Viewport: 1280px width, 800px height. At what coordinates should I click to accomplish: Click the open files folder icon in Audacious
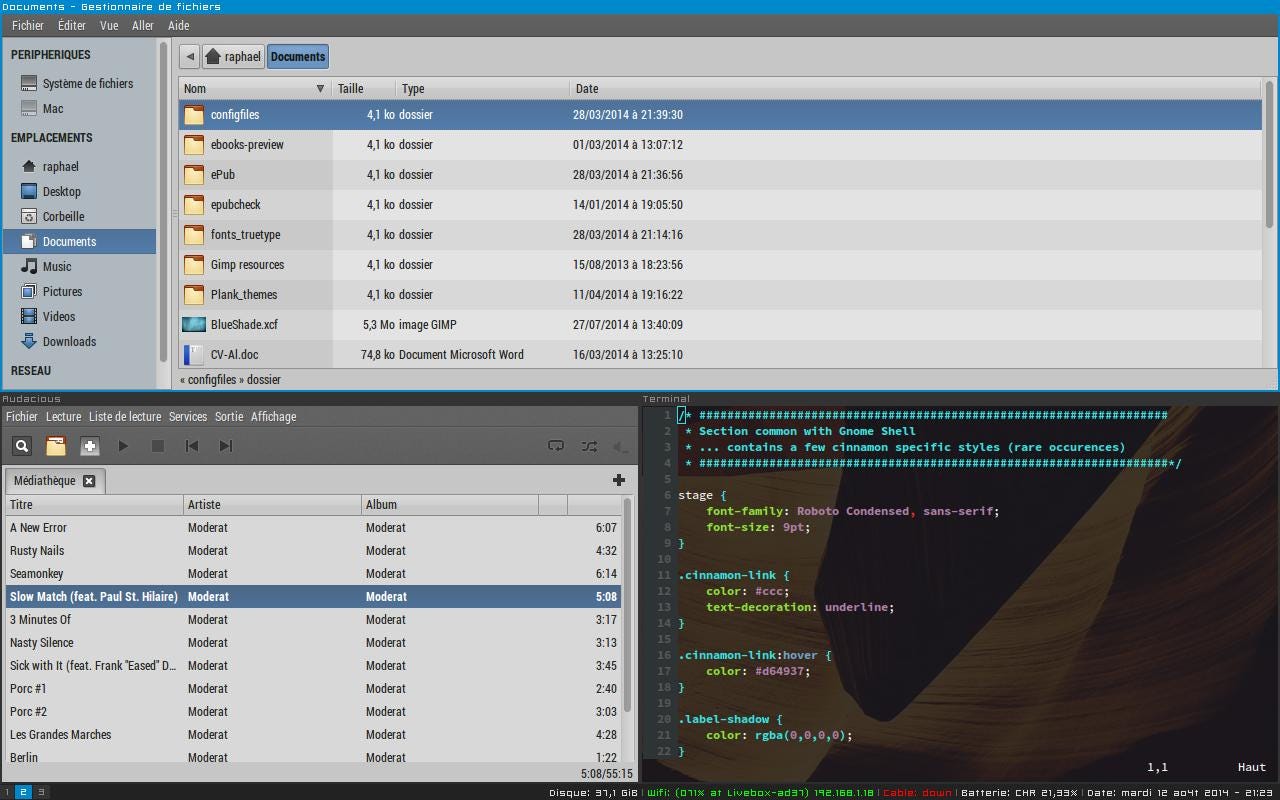click(x=56, y=446)
